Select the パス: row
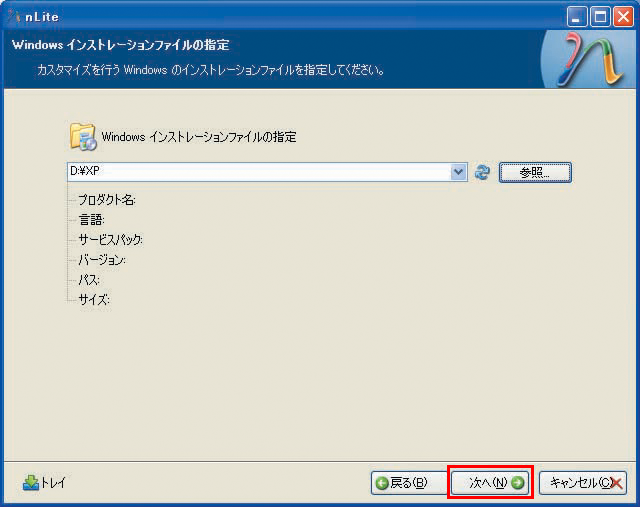This screenshot has height=507, width=640. tap(89, 280)
